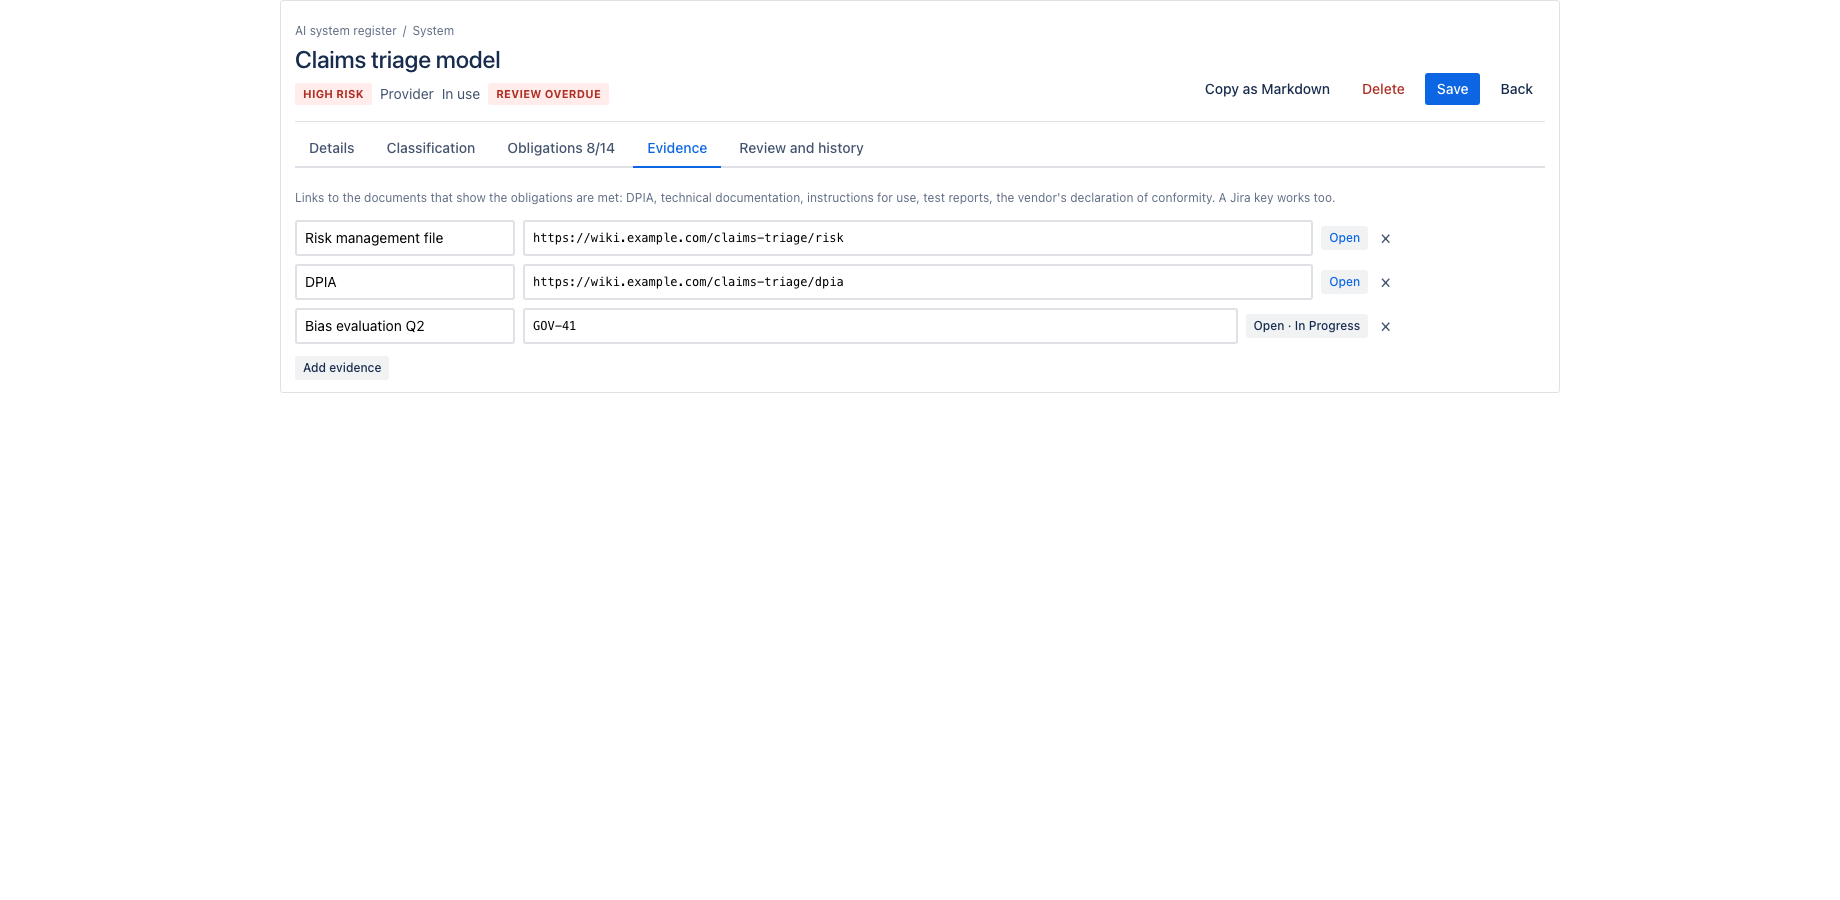Focus the claims-triage/dpia URL field
Screen dimensions: 1840x900
click(918, 282)
